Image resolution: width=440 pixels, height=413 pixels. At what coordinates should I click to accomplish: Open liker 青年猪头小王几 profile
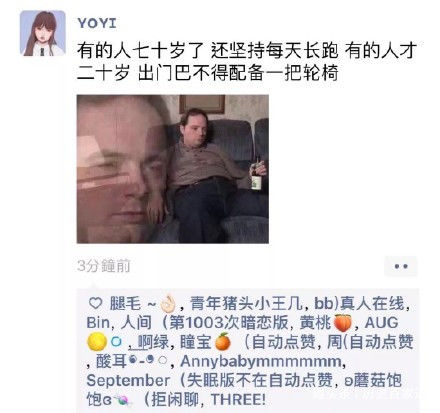246,304
